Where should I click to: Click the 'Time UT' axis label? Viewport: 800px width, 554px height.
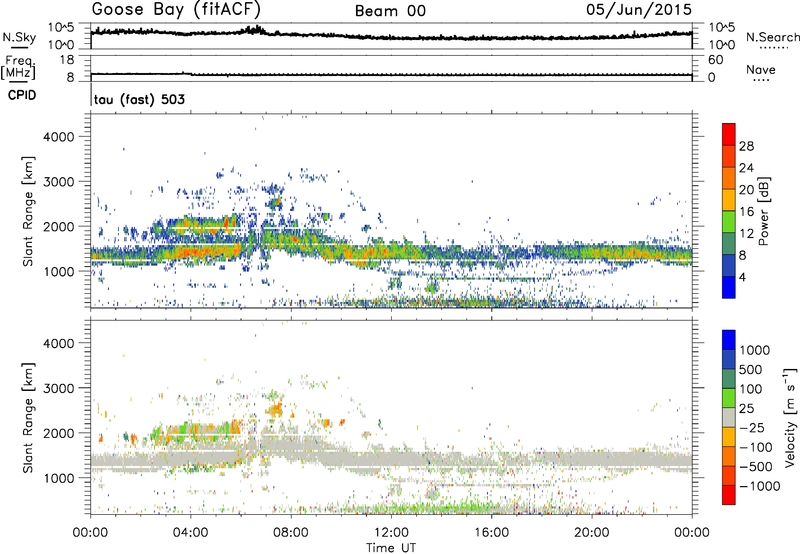[x=391, y=548]
